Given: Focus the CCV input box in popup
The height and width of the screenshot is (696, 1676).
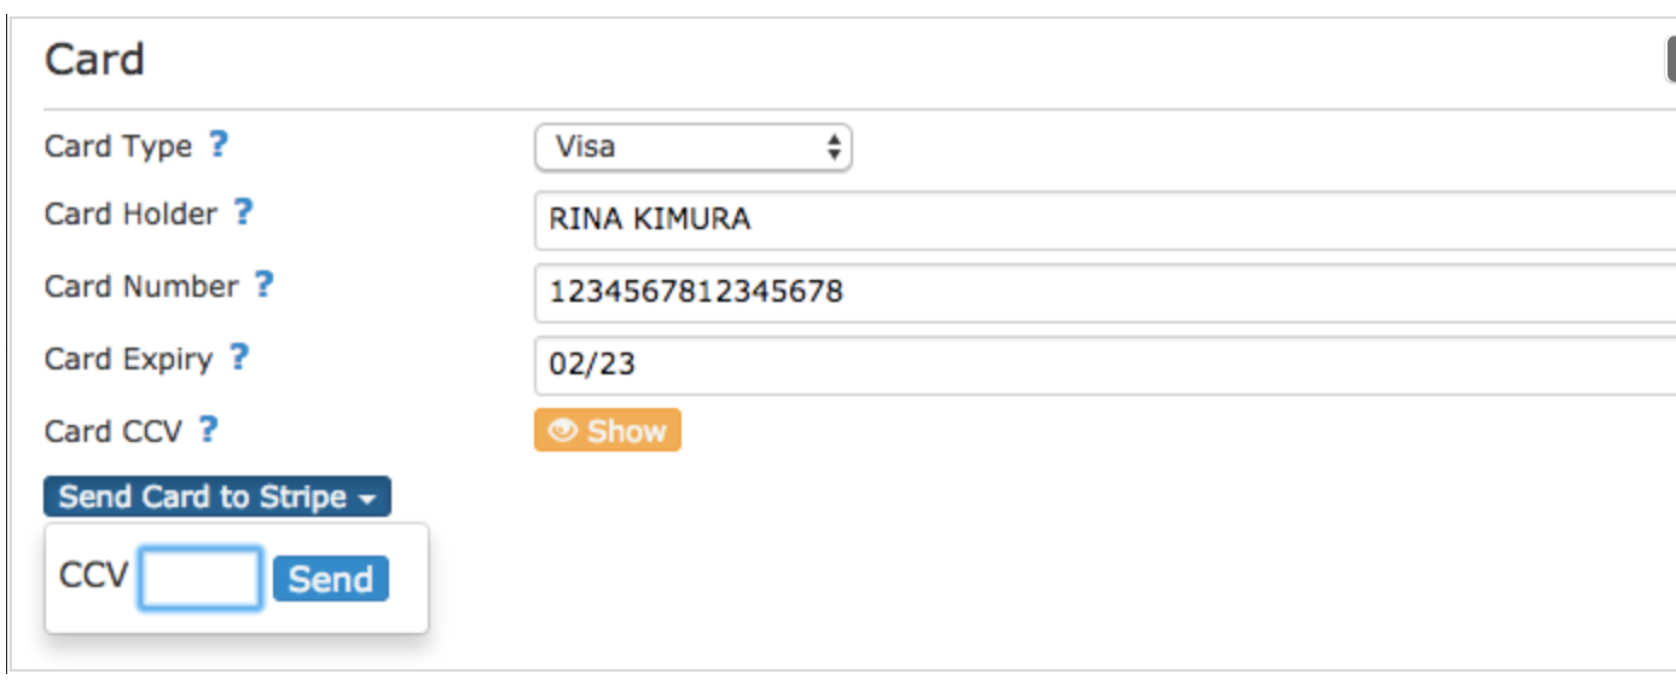Looking at the screenshot, I should click(200, 578).
